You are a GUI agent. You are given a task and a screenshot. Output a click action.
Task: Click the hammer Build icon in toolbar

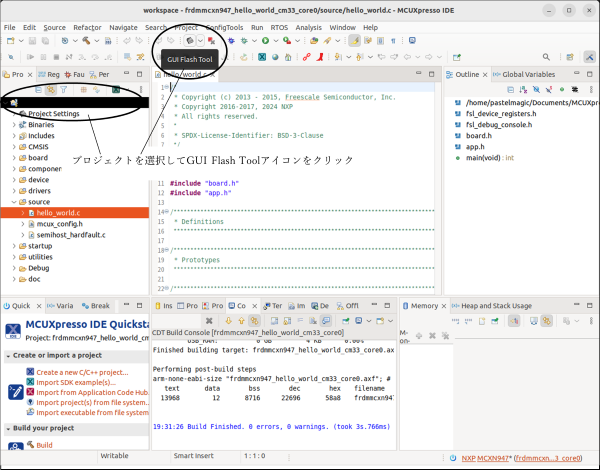(88, 41)
